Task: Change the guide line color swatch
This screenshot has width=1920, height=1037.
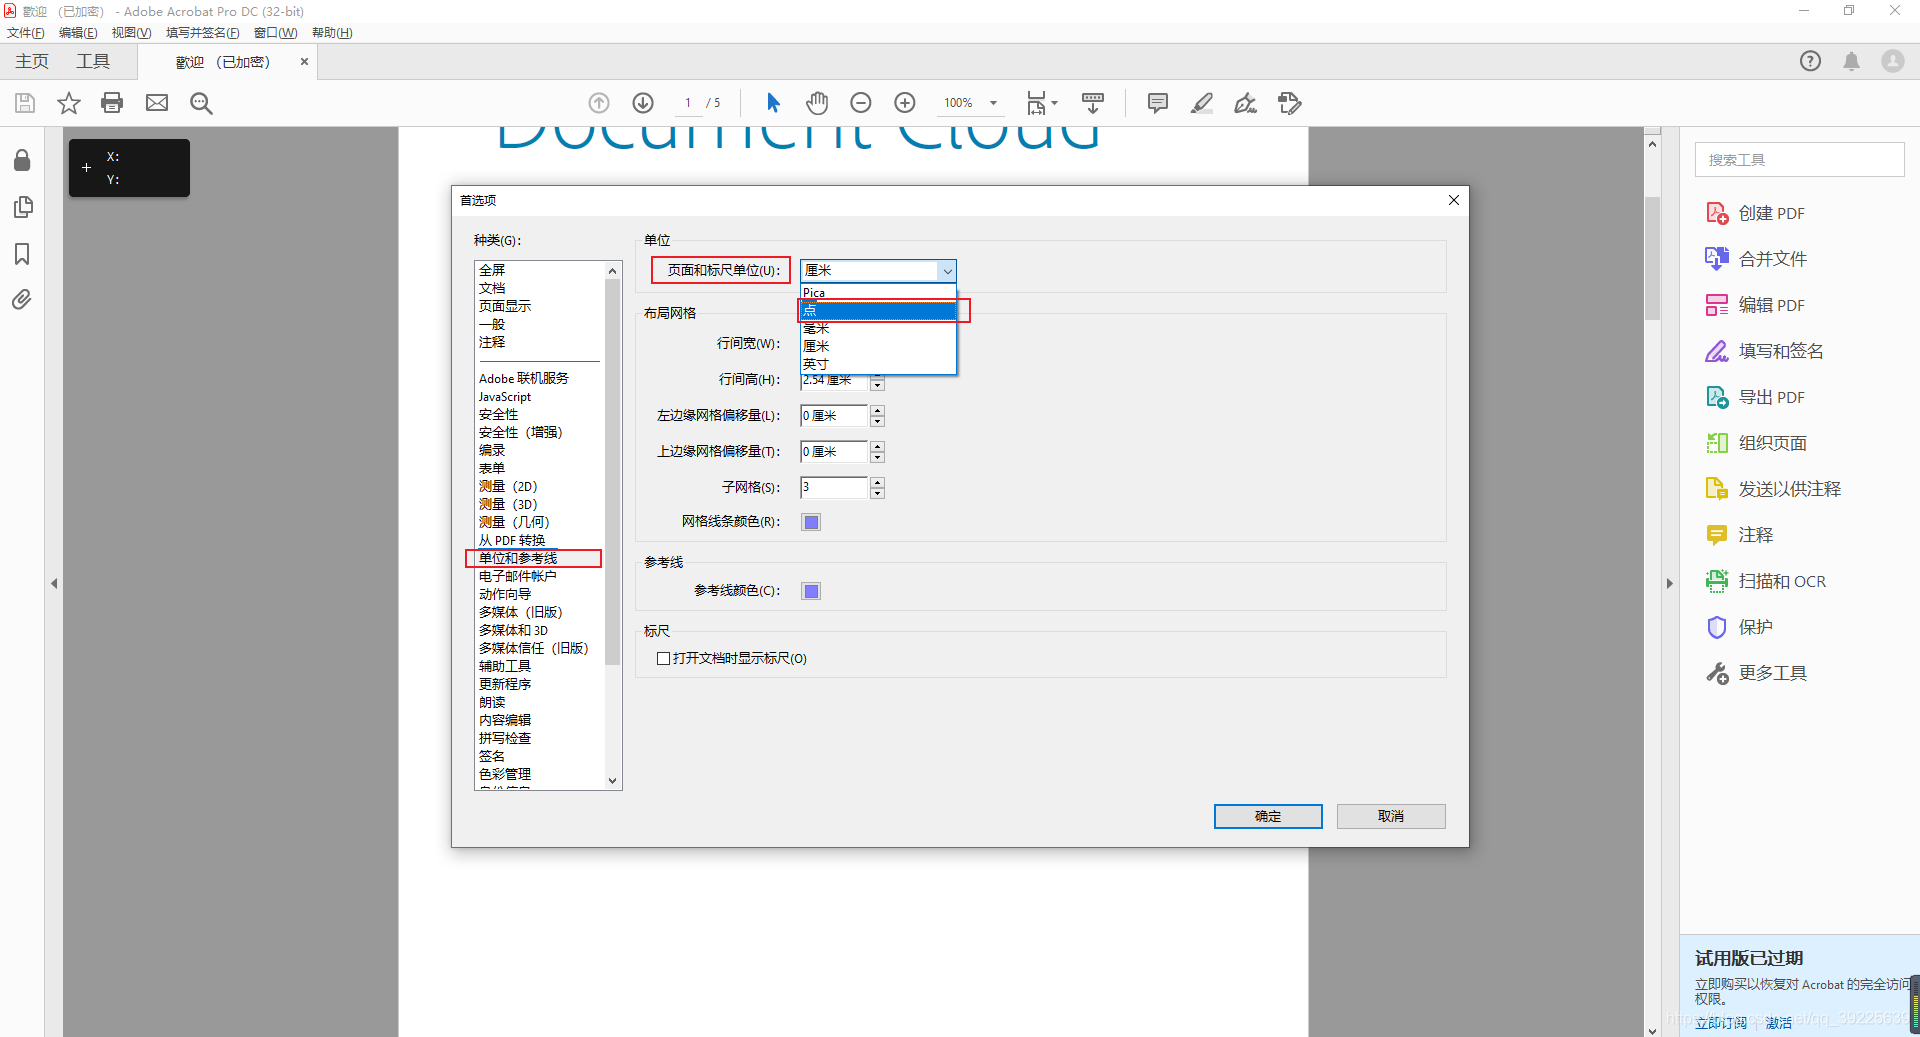Action: [x=811, y=591]
